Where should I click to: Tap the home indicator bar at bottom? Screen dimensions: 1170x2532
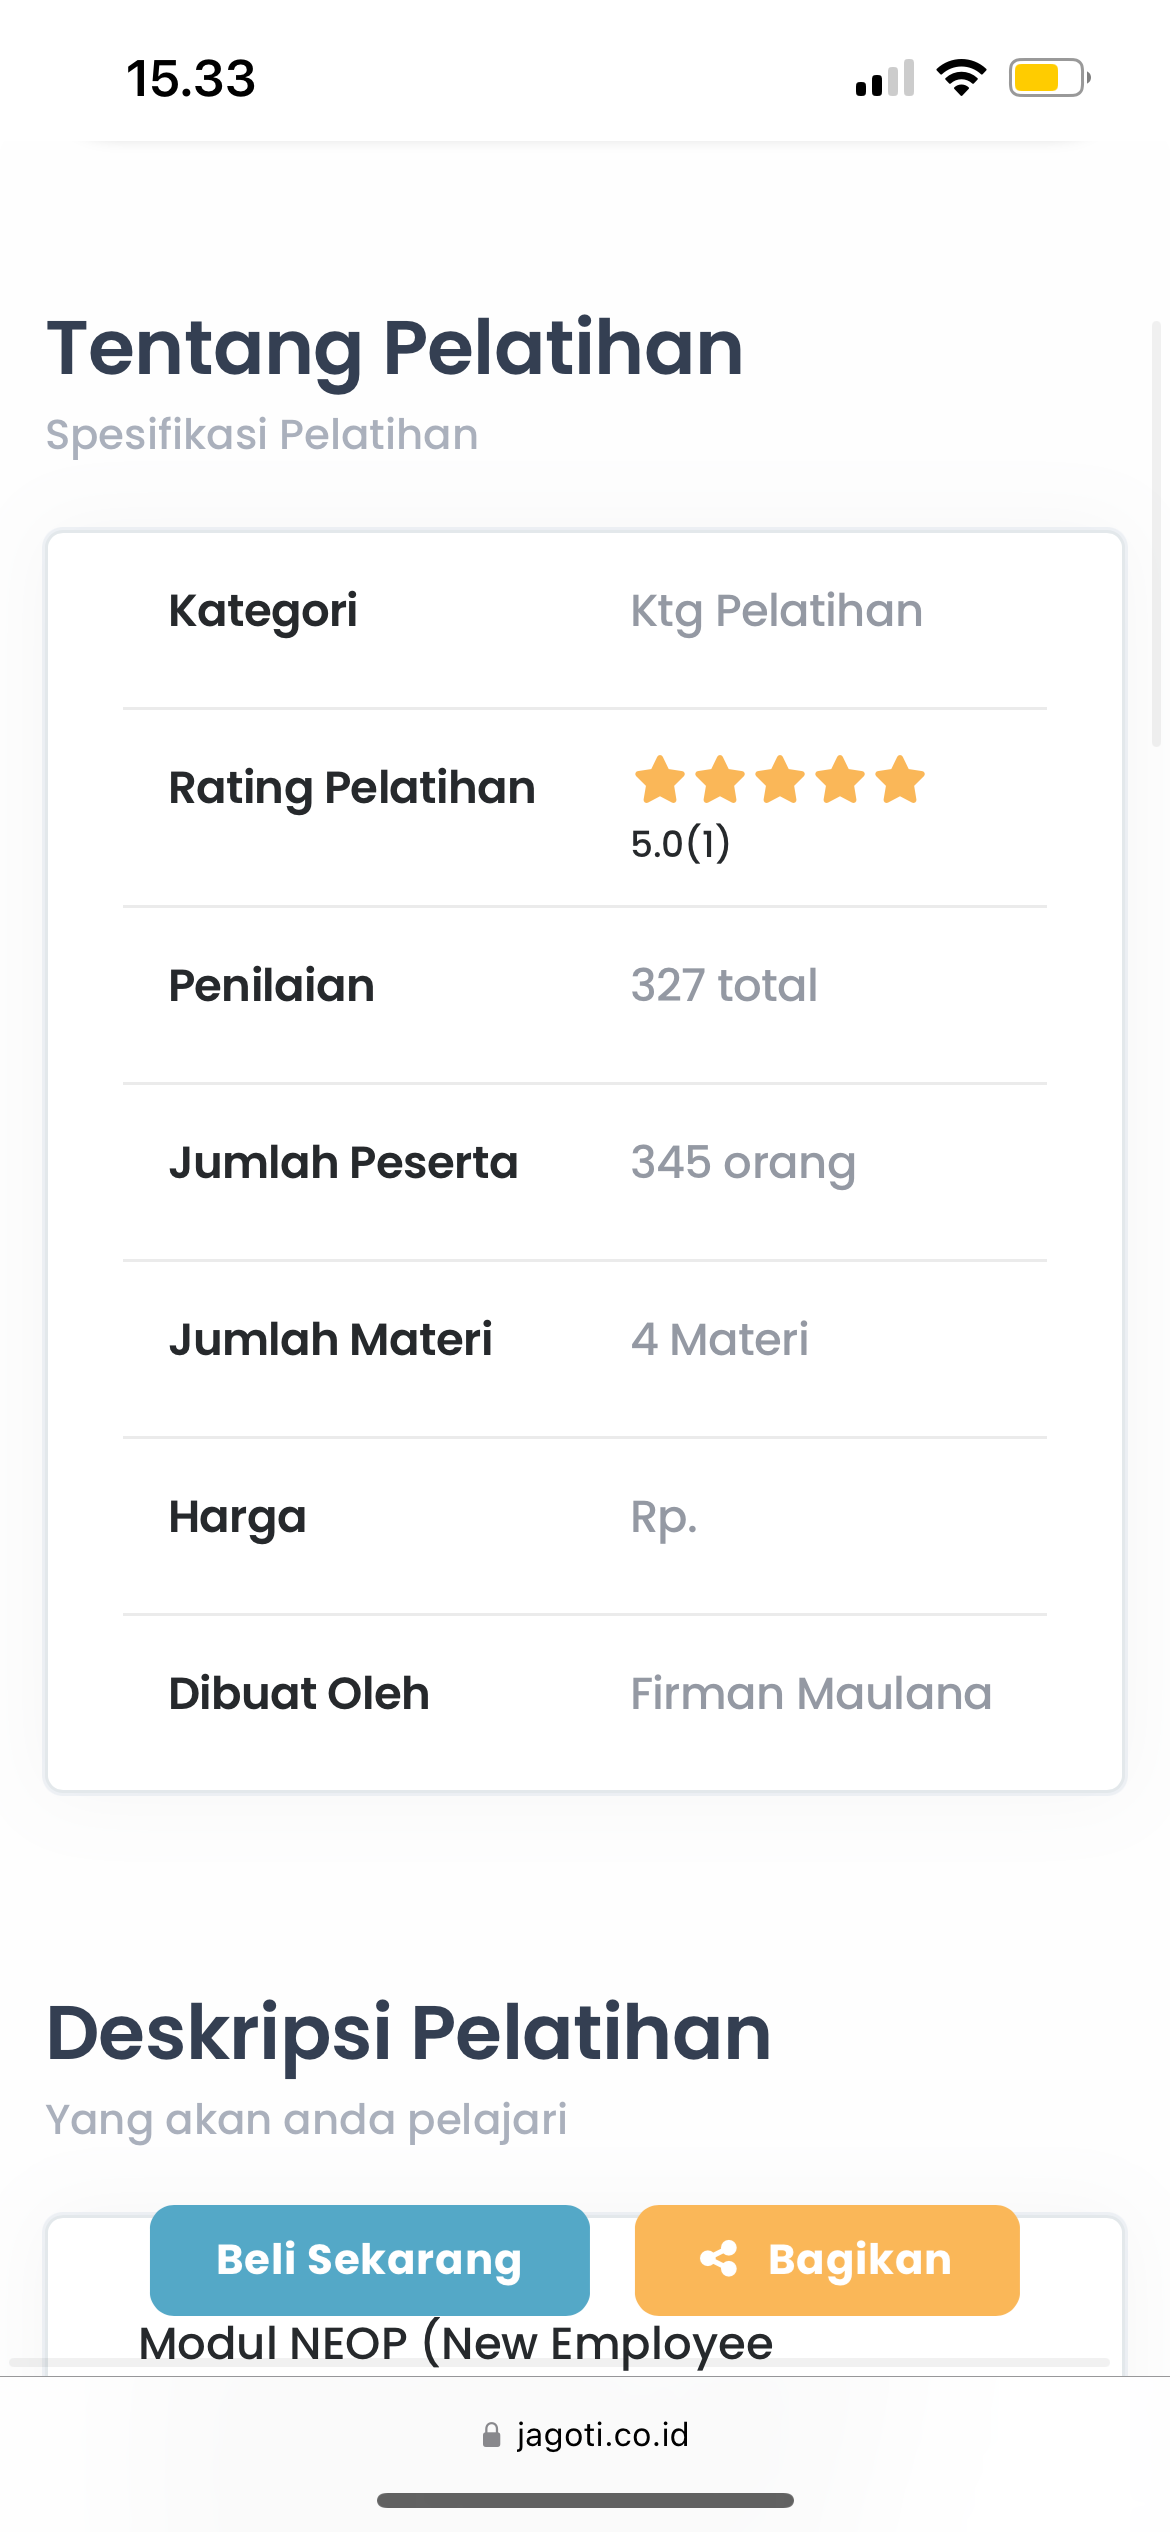point(585,2500)
